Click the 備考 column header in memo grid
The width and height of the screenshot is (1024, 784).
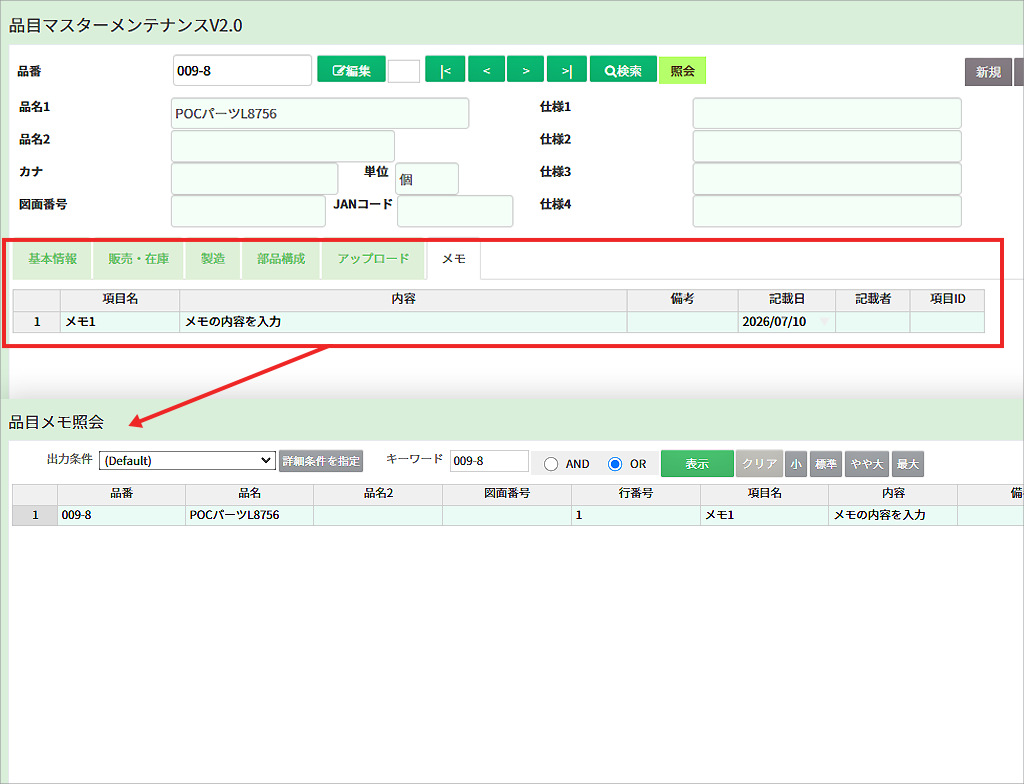click(682, 299)
